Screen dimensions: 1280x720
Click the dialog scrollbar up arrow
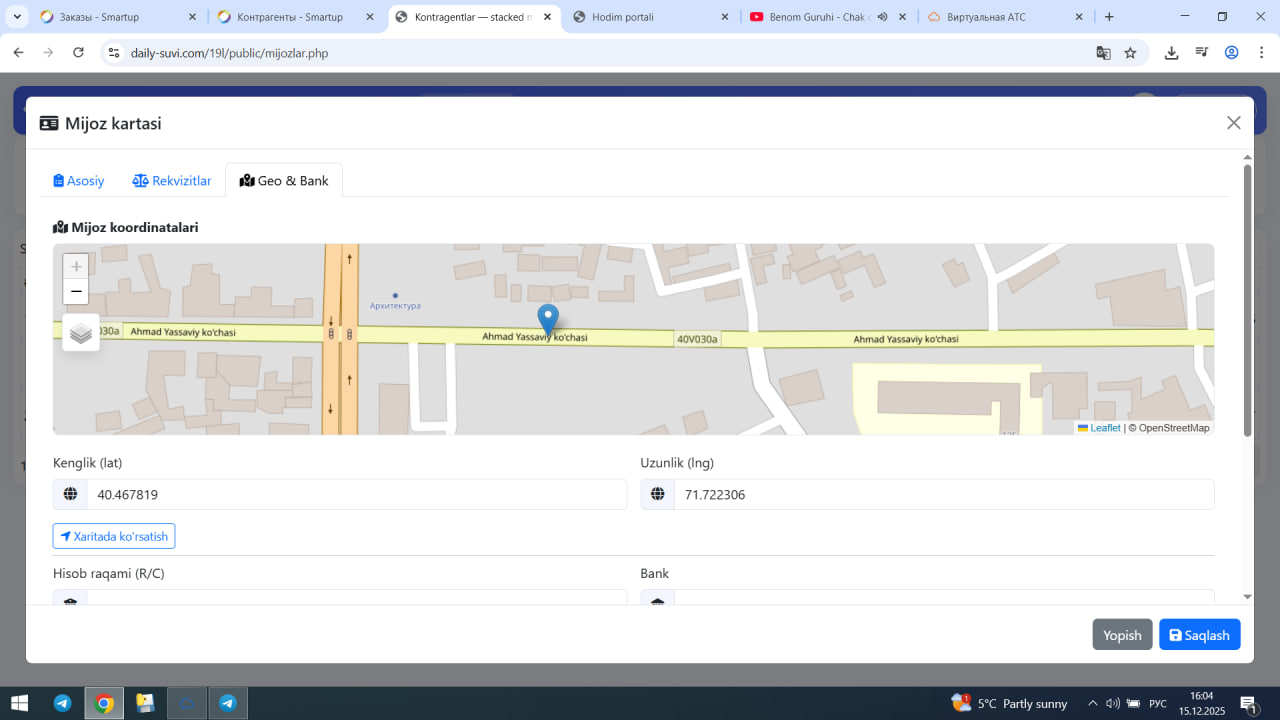[x=1247, y=157]
